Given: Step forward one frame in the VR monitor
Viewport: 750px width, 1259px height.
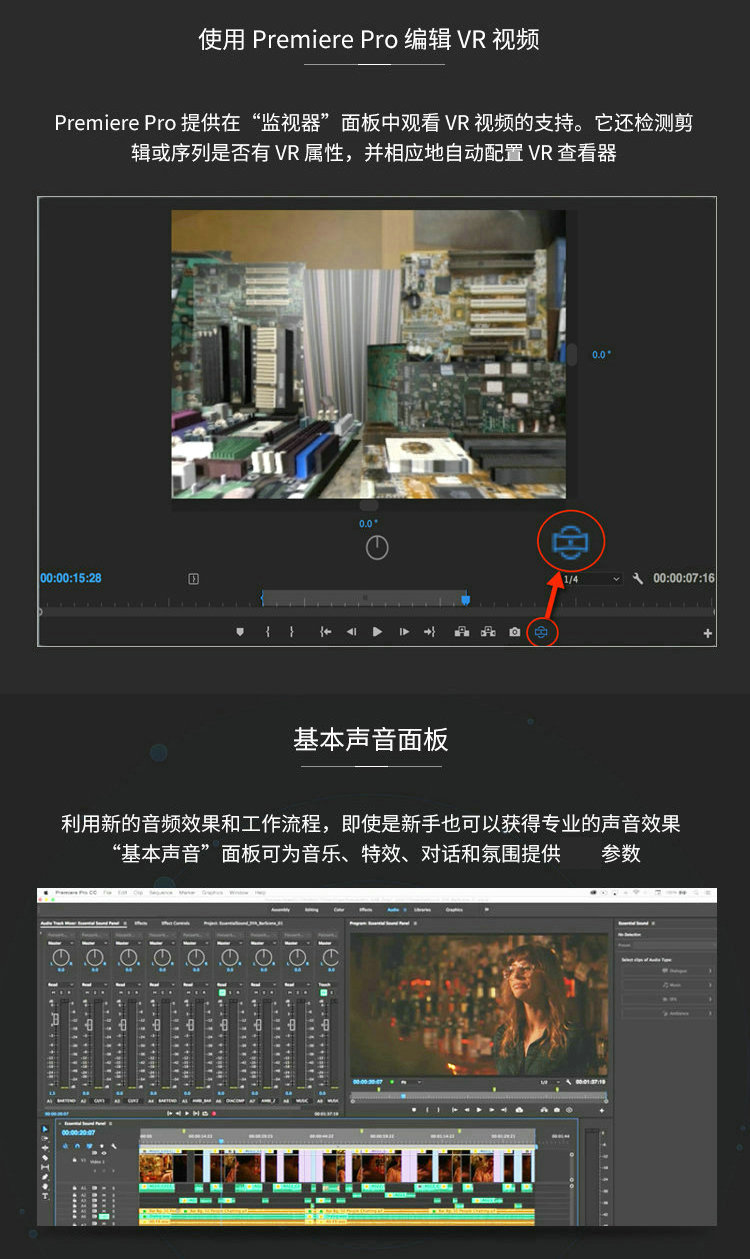Looking at the screenshot, I should (x=404, y=632).
